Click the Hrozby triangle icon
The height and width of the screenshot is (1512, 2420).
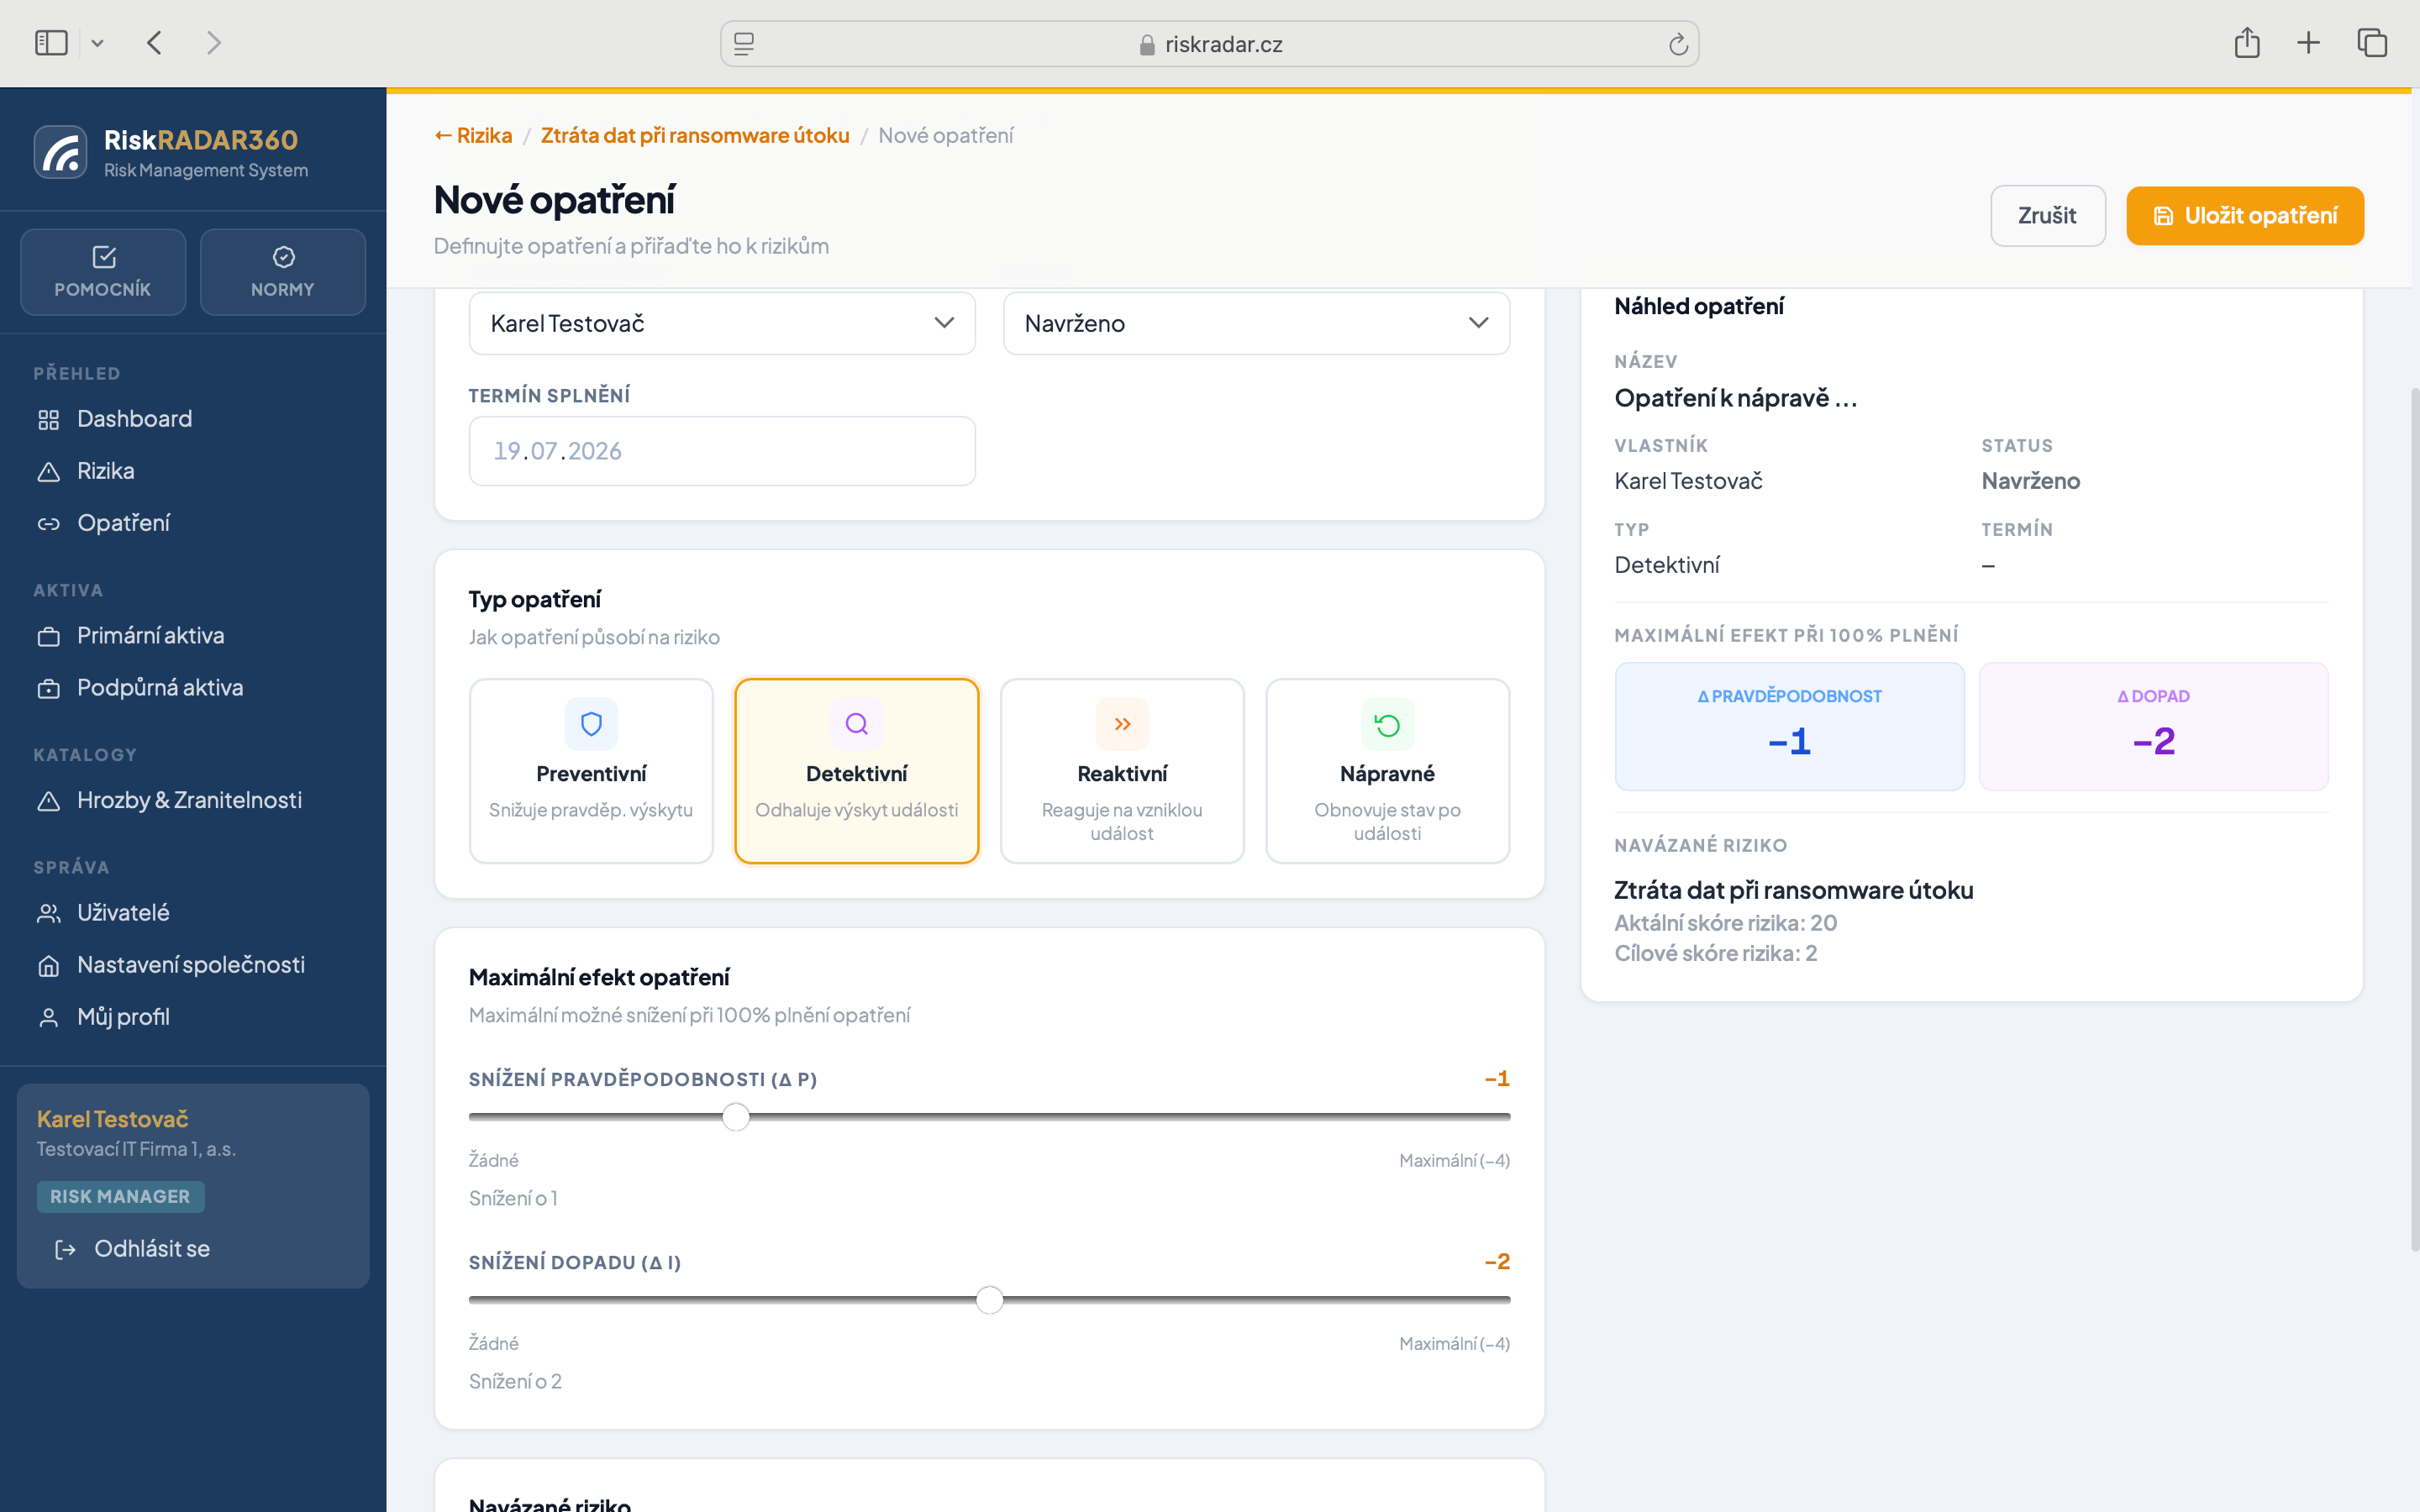coord(48,801)
